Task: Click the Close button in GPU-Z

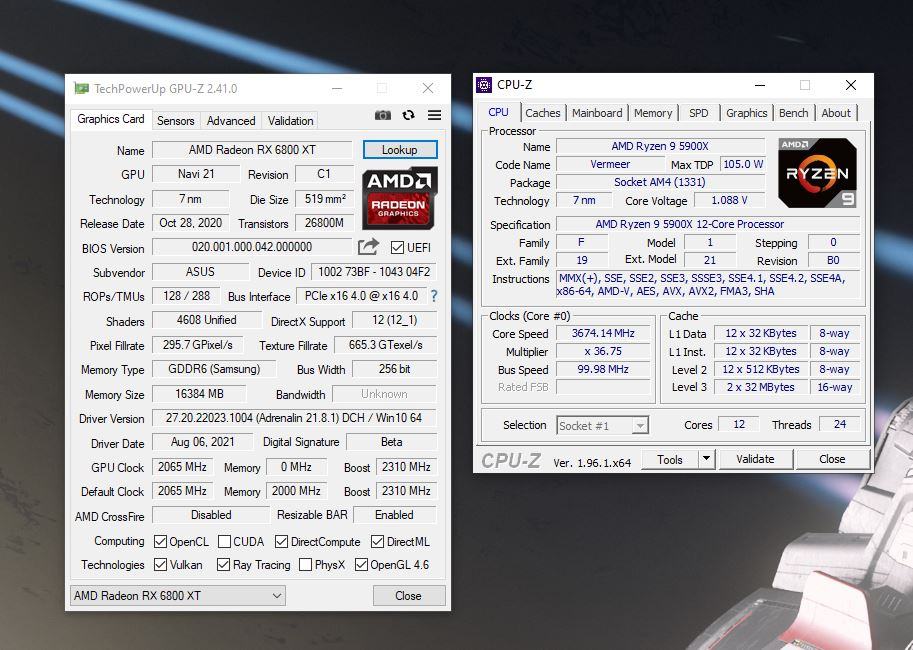Action: click(408, 596)
